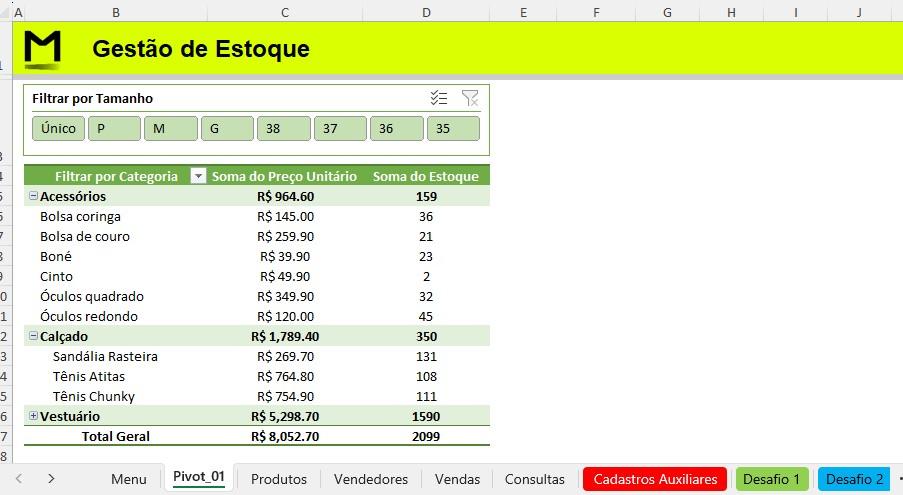The width and height of the screenshot is (903, 495).
Task: Open the Produtos sheet tab
Action: pyautogui.click(x=279, y=479)
